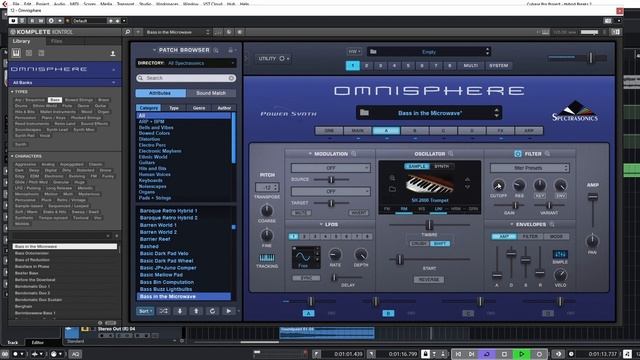The image size is (640, 360).
Task: Open the HW dropdown in the top bar
Action: [x=354, y=51]
